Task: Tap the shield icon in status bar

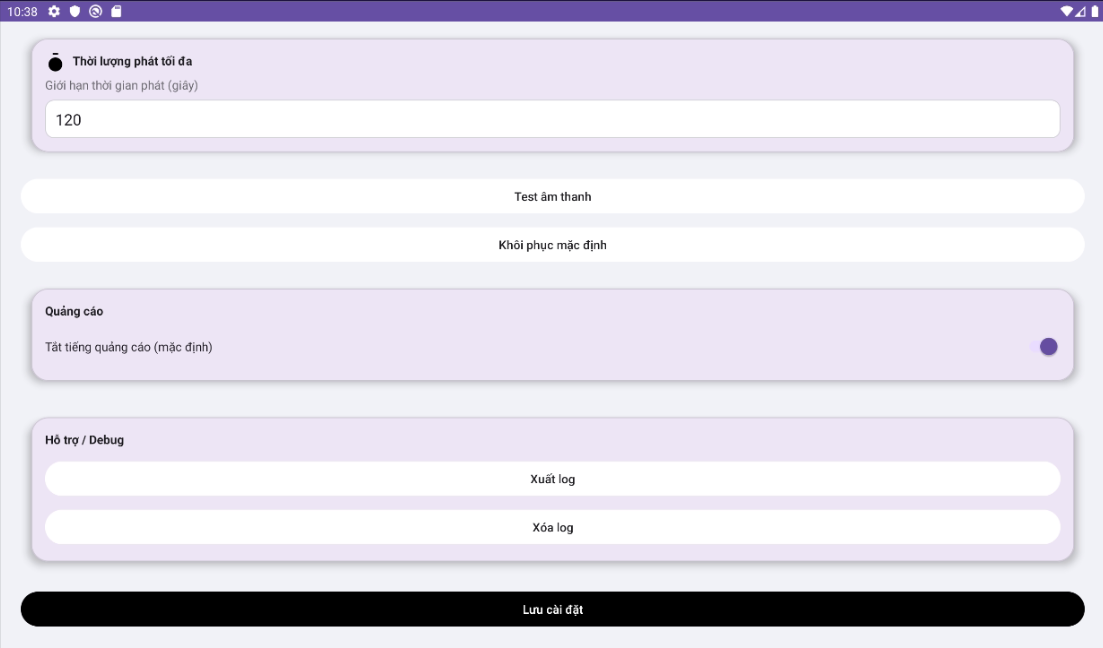Action: click(74, 11)
